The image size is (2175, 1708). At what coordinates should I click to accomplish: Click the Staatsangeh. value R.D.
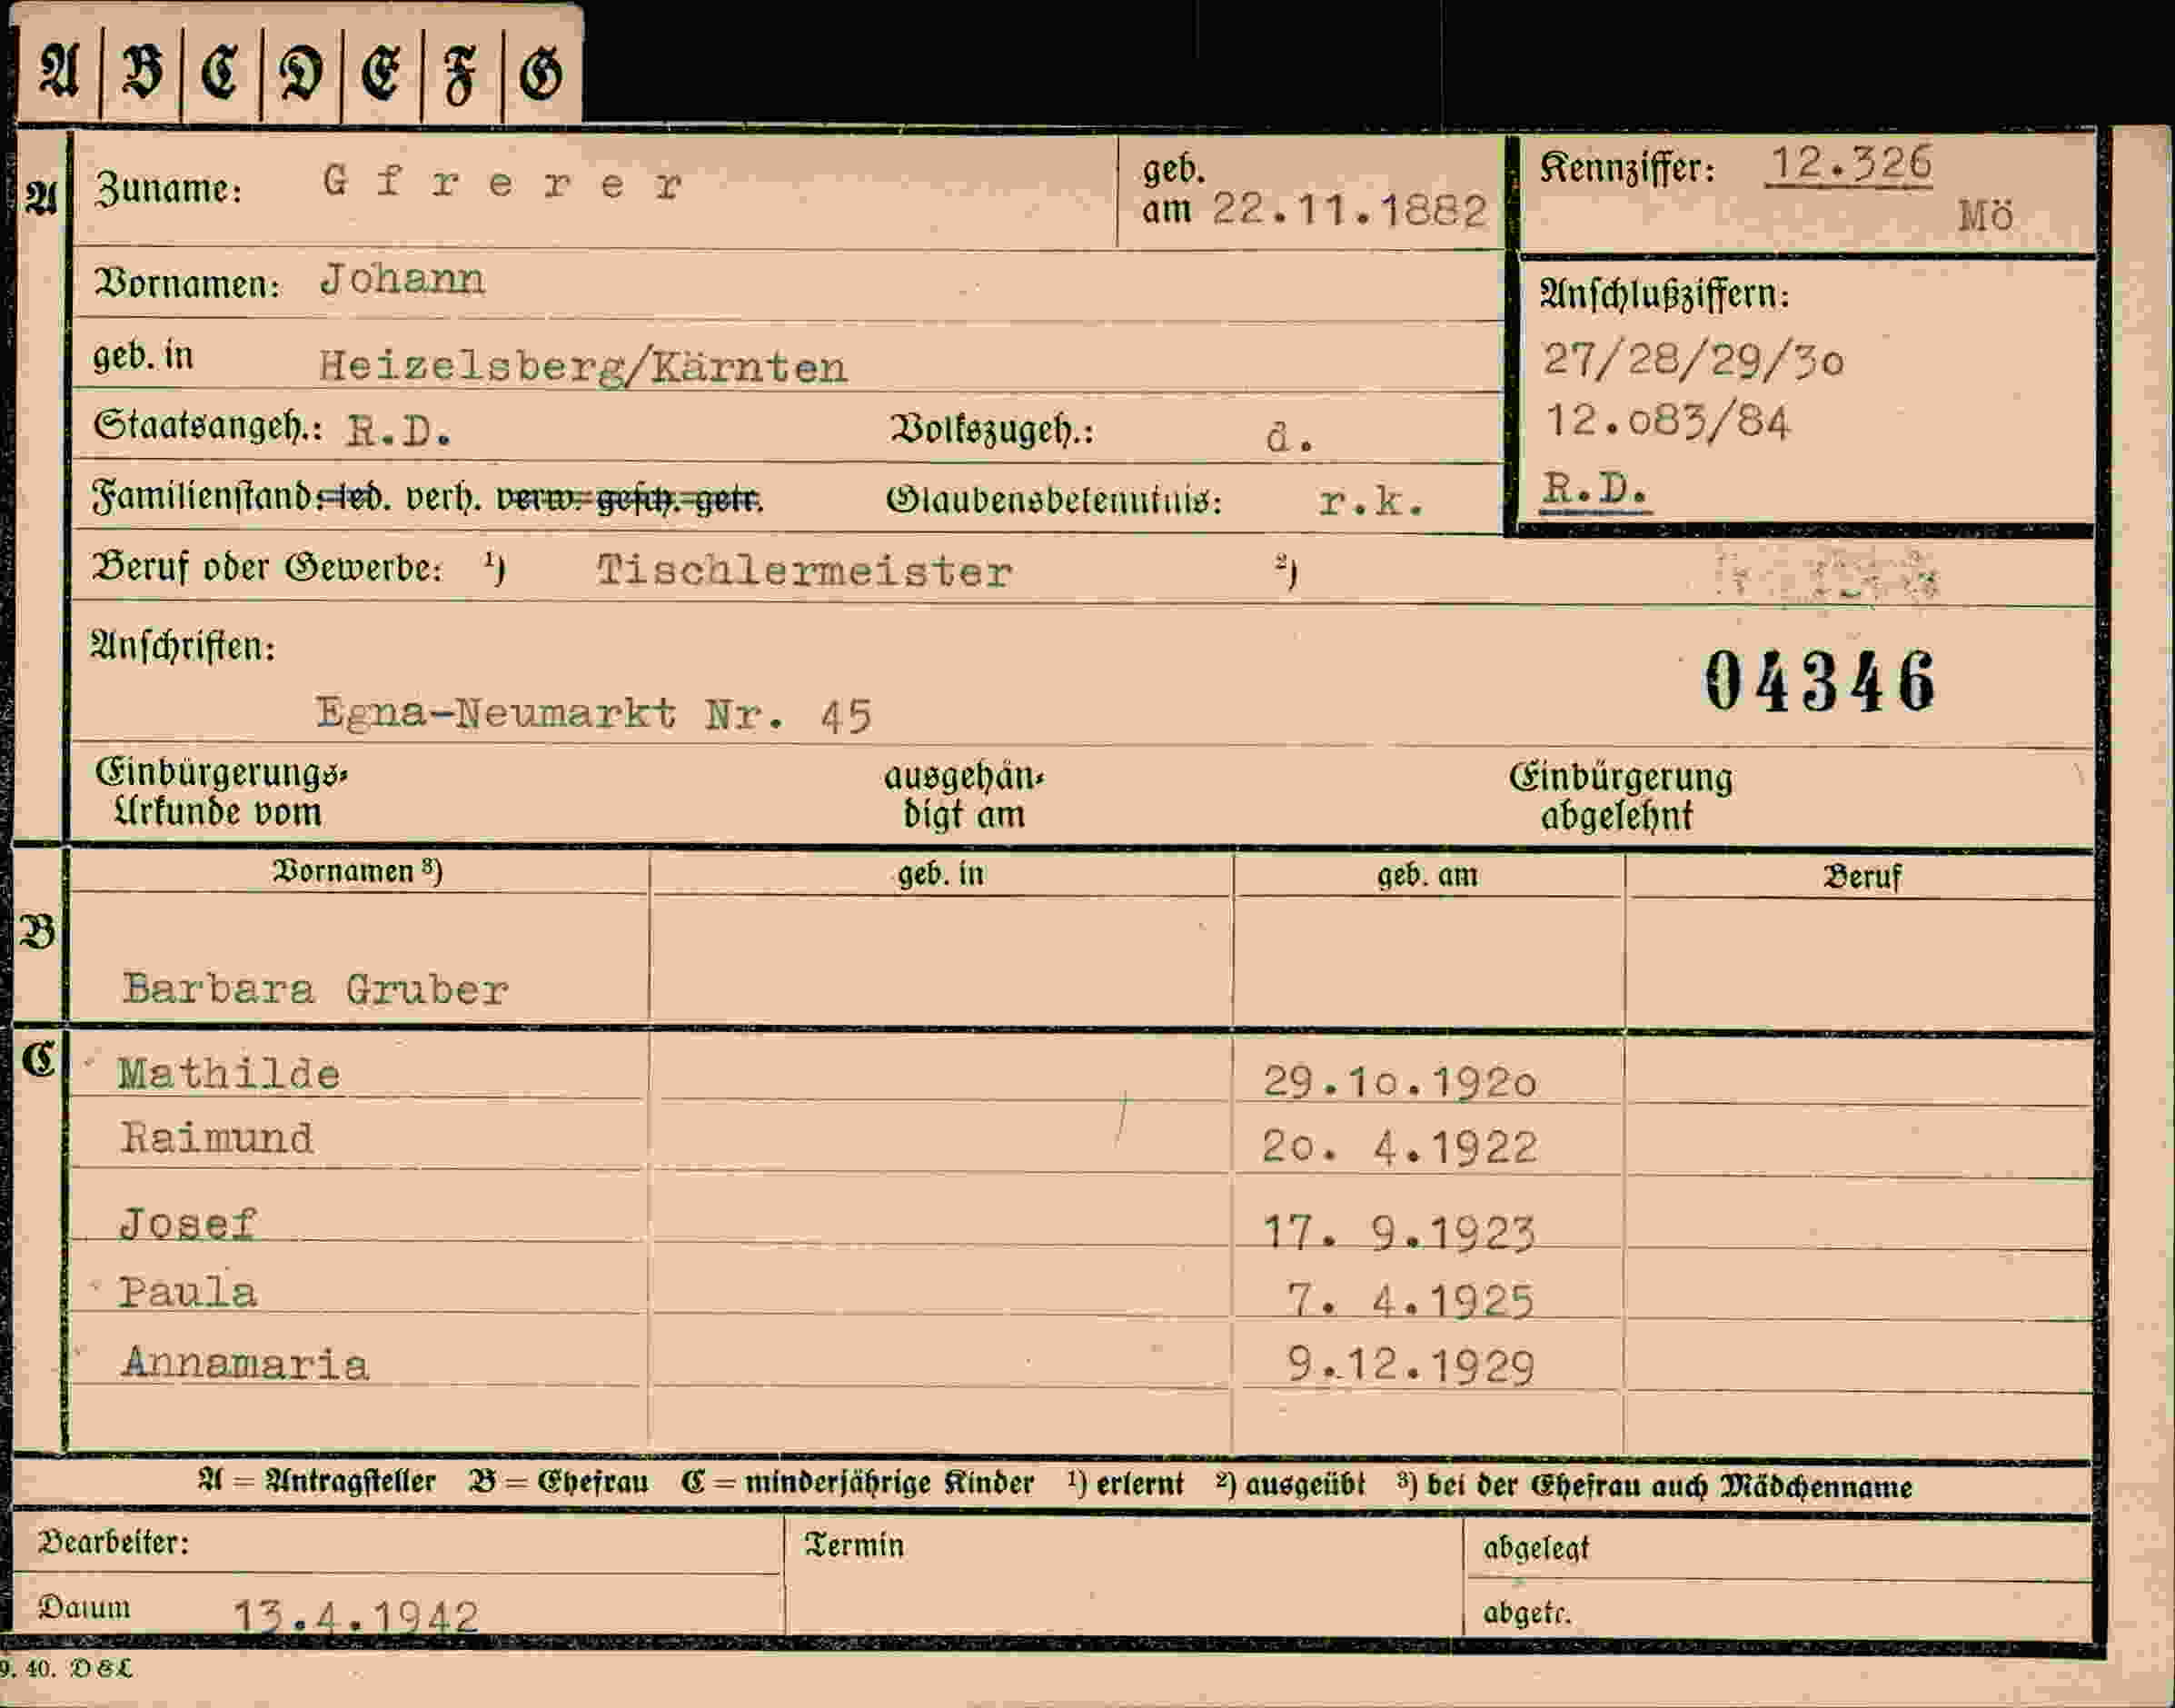coord(398,430)
